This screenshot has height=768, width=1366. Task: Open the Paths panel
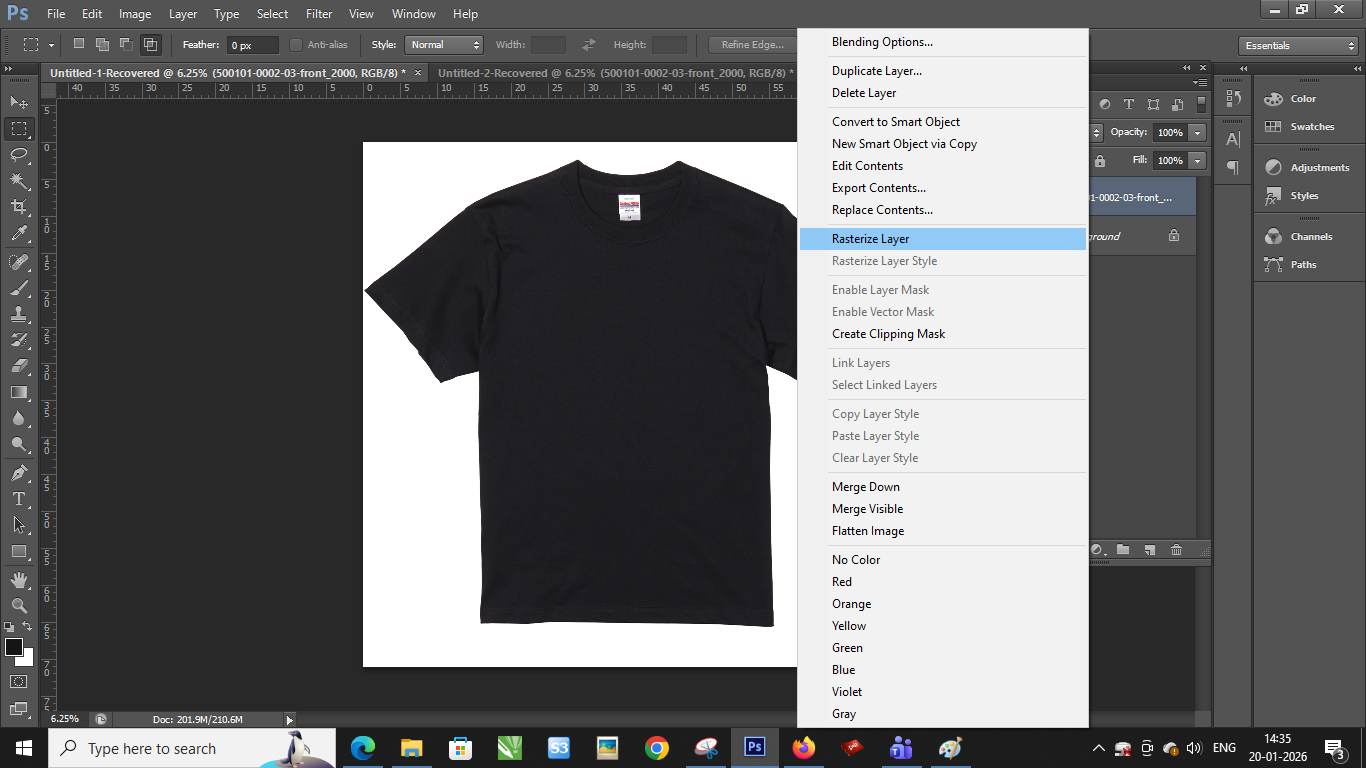1303,265
